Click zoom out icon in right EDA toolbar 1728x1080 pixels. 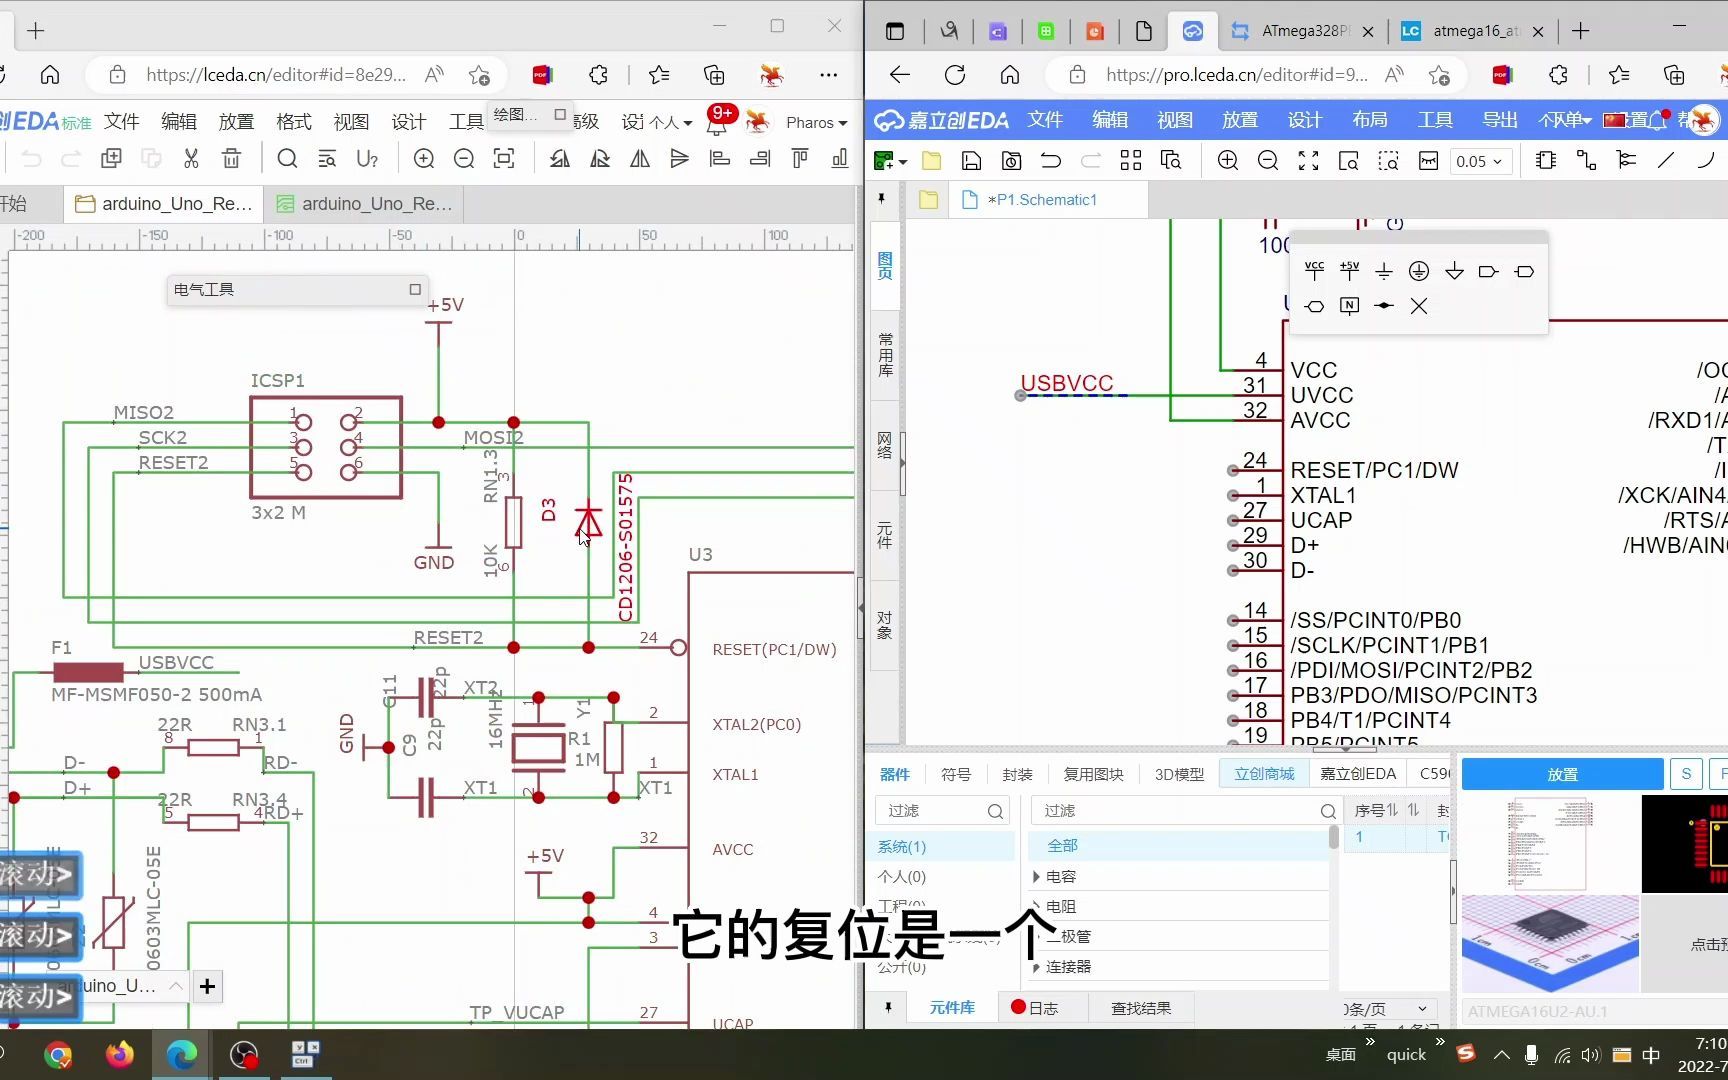(1268, 161)
